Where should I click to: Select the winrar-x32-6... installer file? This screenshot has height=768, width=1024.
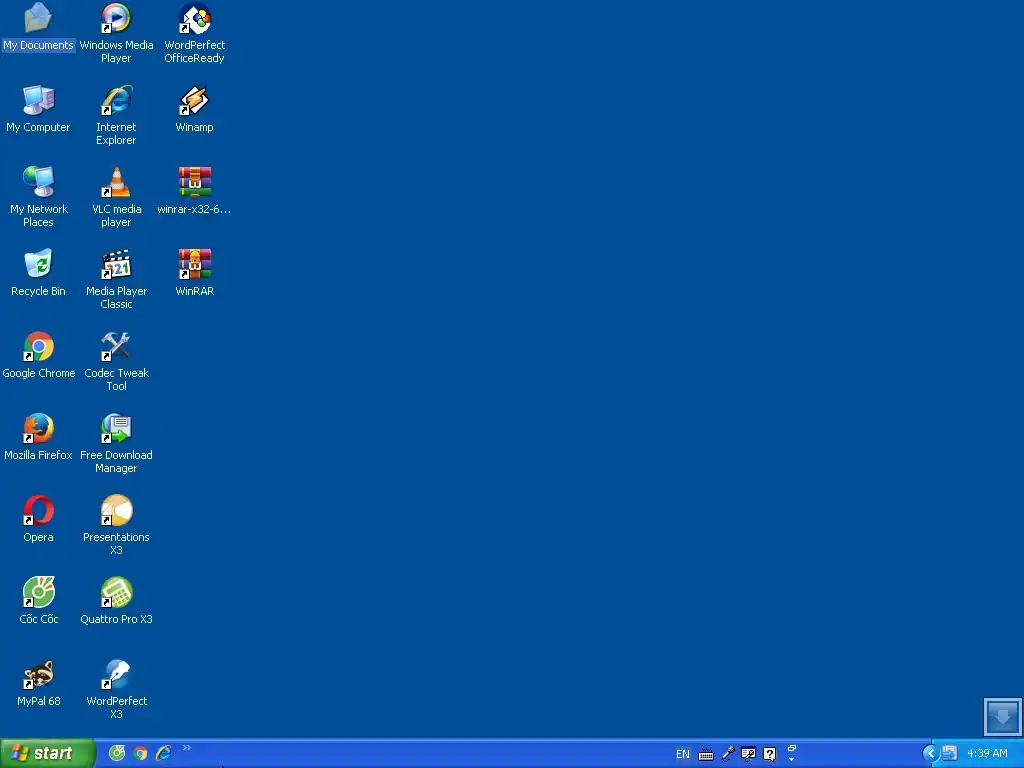195,190
